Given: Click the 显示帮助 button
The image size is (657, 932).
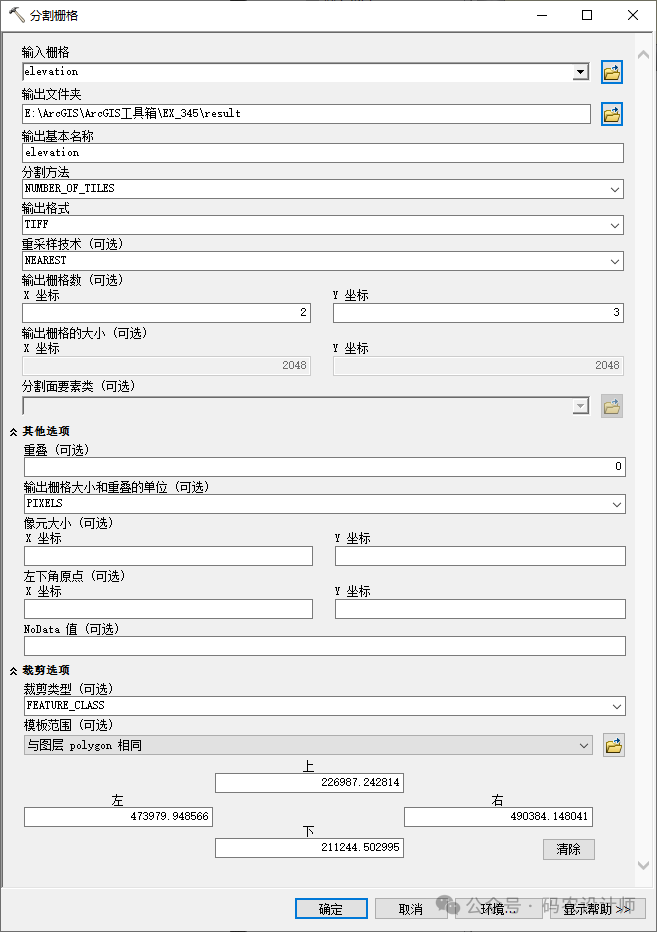Looking at the screenshot, I should point(597,909).
